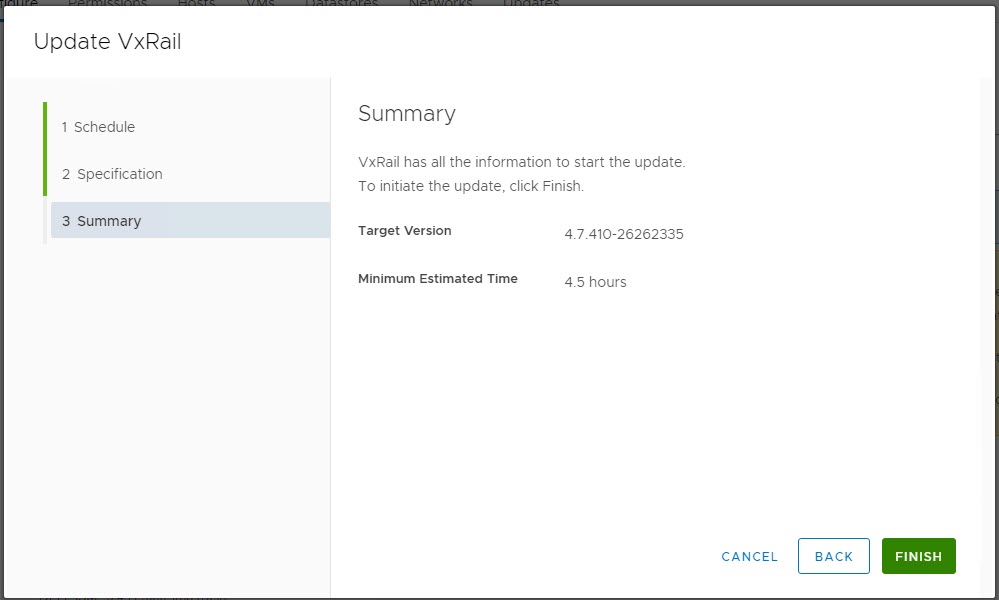Click the Minimum Estimated Time label
Image resolution: width=999 pixels, height=600 pixels.
(x=438, y=279)
